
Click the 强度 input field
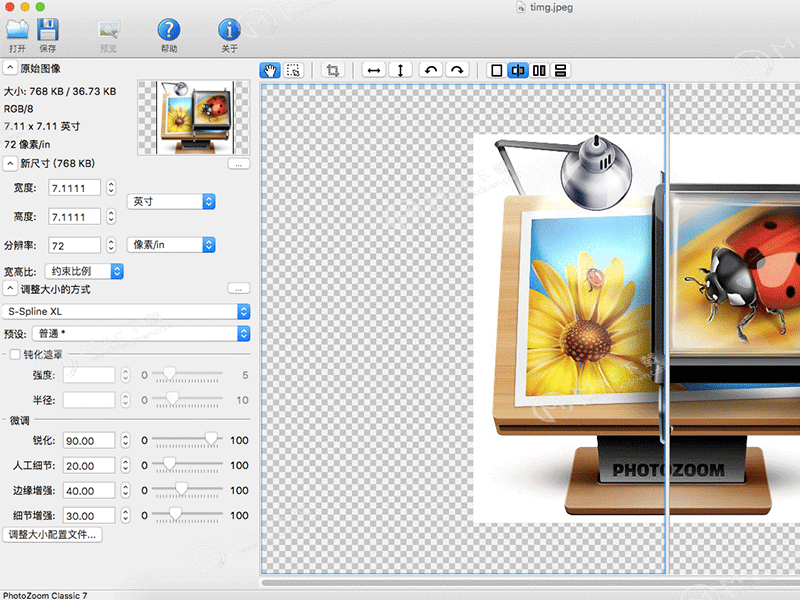89,375
